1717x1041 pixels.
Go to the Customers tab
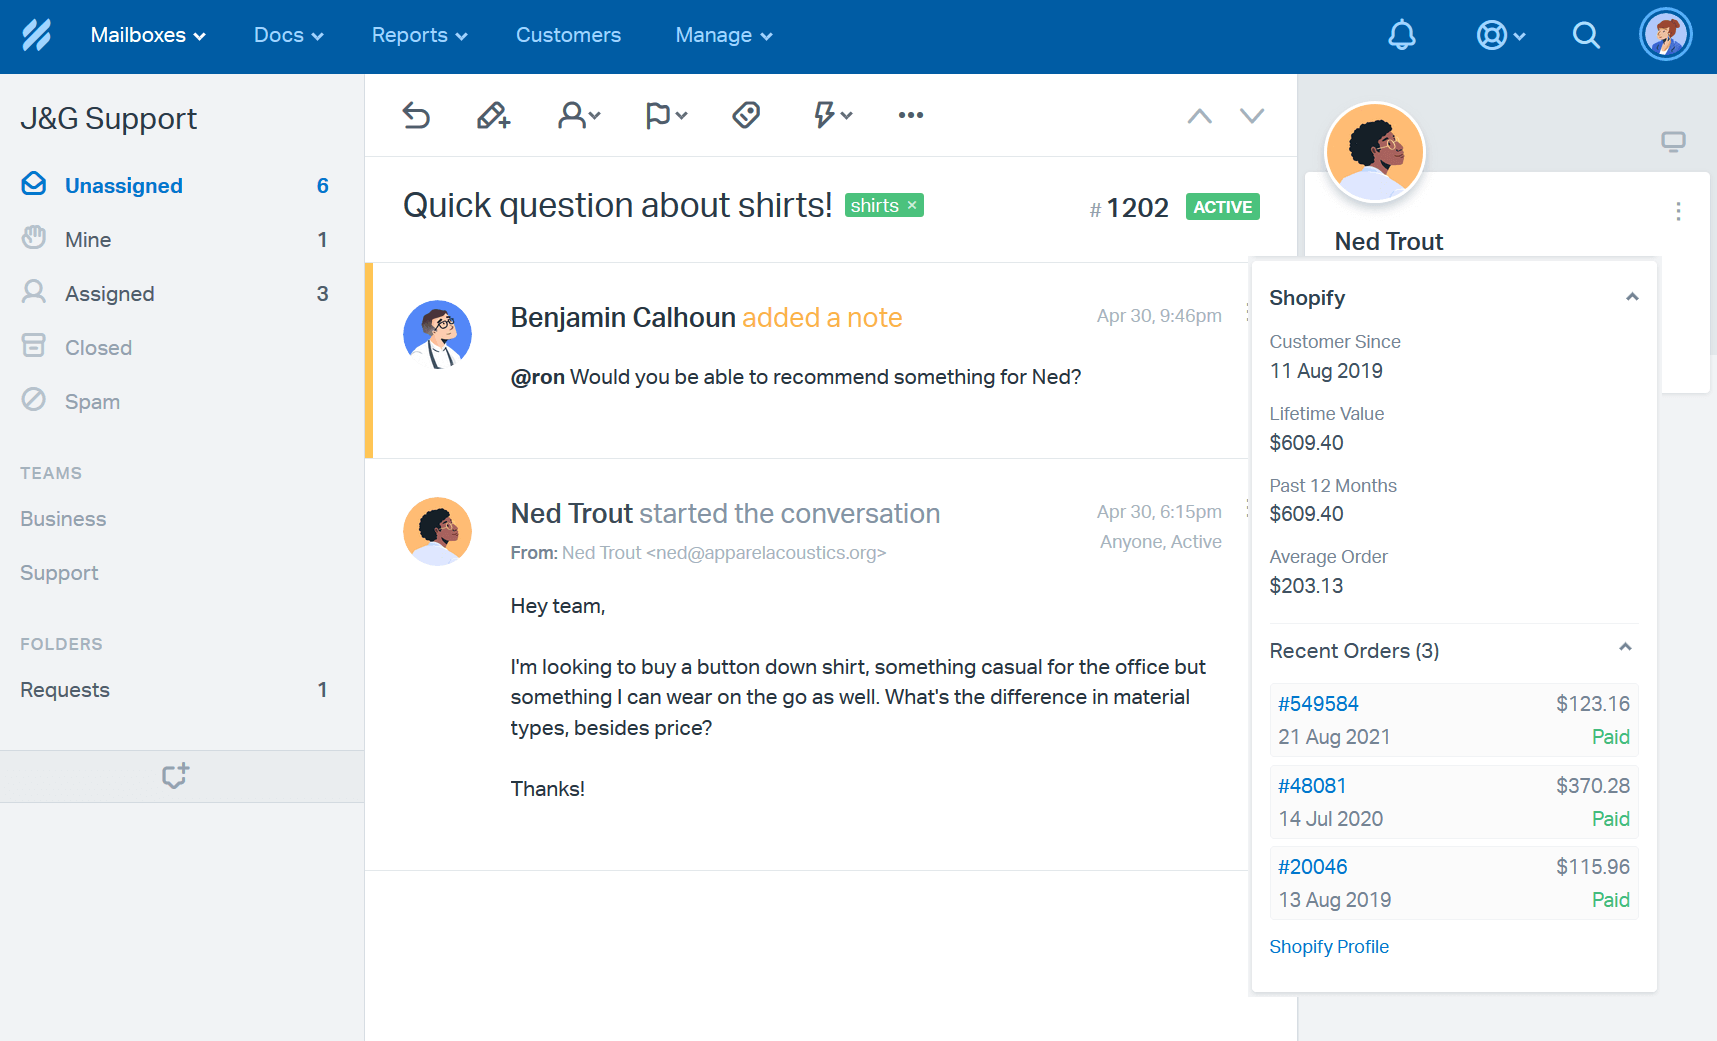click(568, 36)
